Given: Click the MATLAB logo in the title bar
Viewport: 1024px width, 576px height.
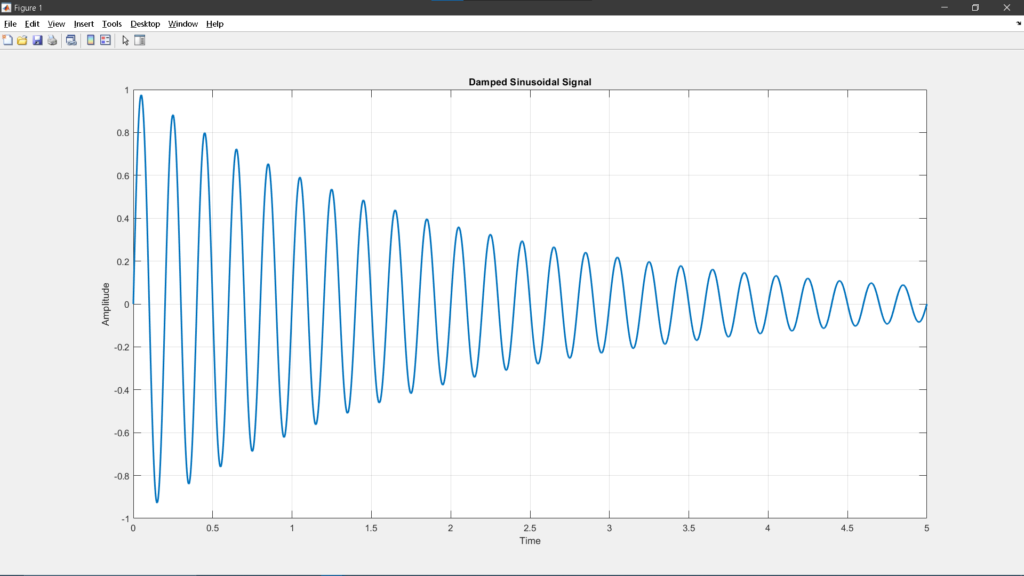Looking at the screenshot, I should pos(7,7).
